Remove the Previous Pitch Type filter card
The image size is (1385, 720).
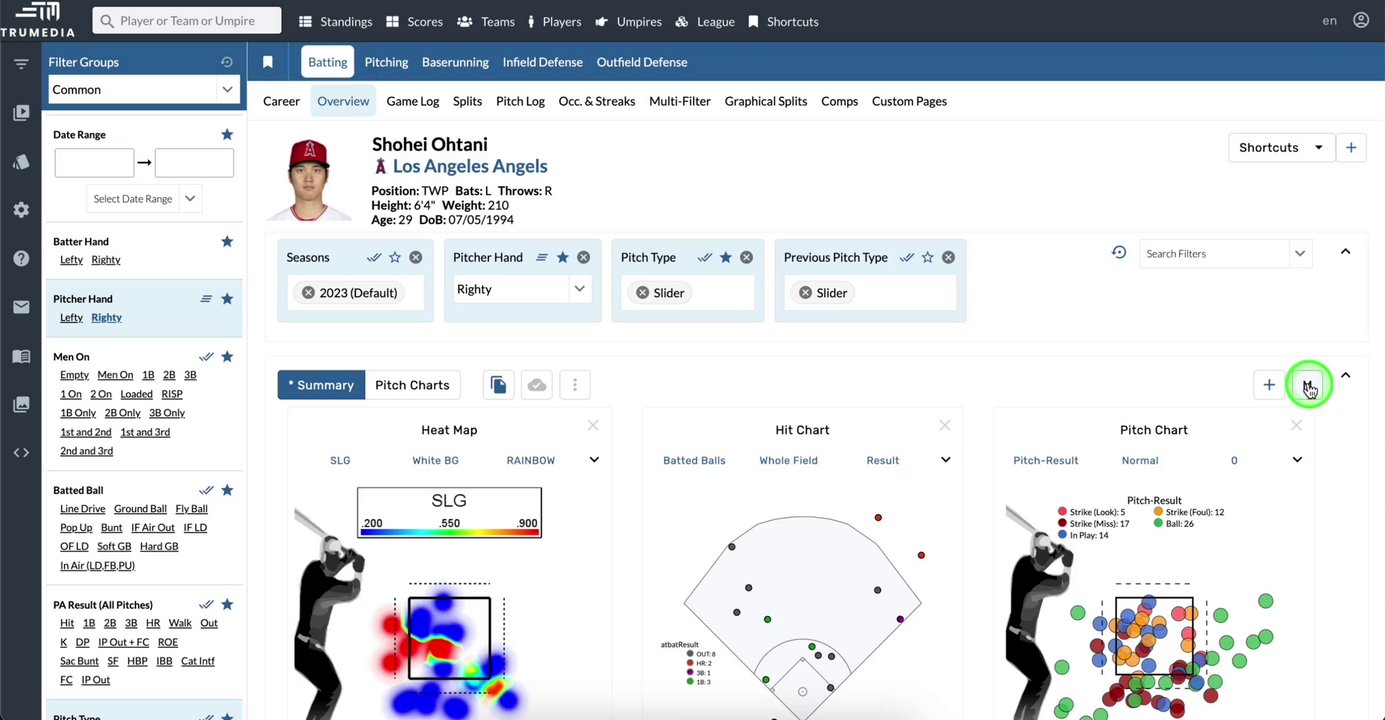(948, 257)
